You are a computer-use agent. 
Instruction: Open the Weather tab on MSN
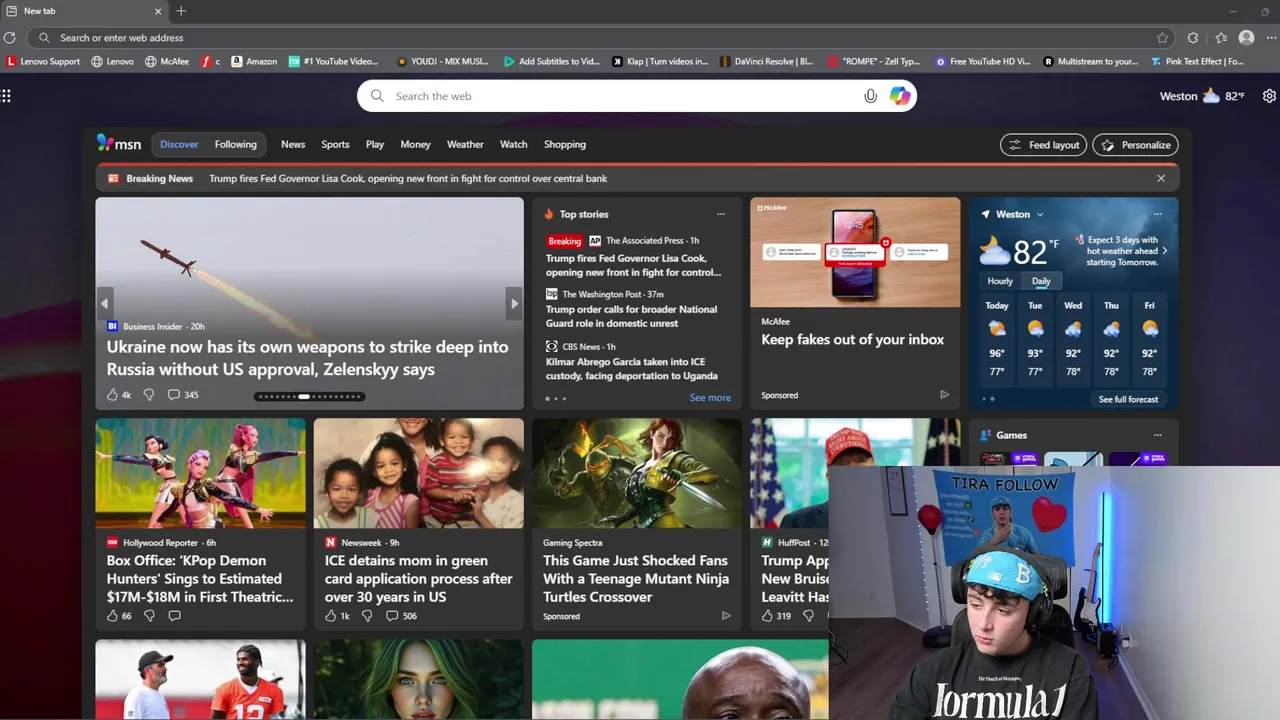[x=465, y=144]
